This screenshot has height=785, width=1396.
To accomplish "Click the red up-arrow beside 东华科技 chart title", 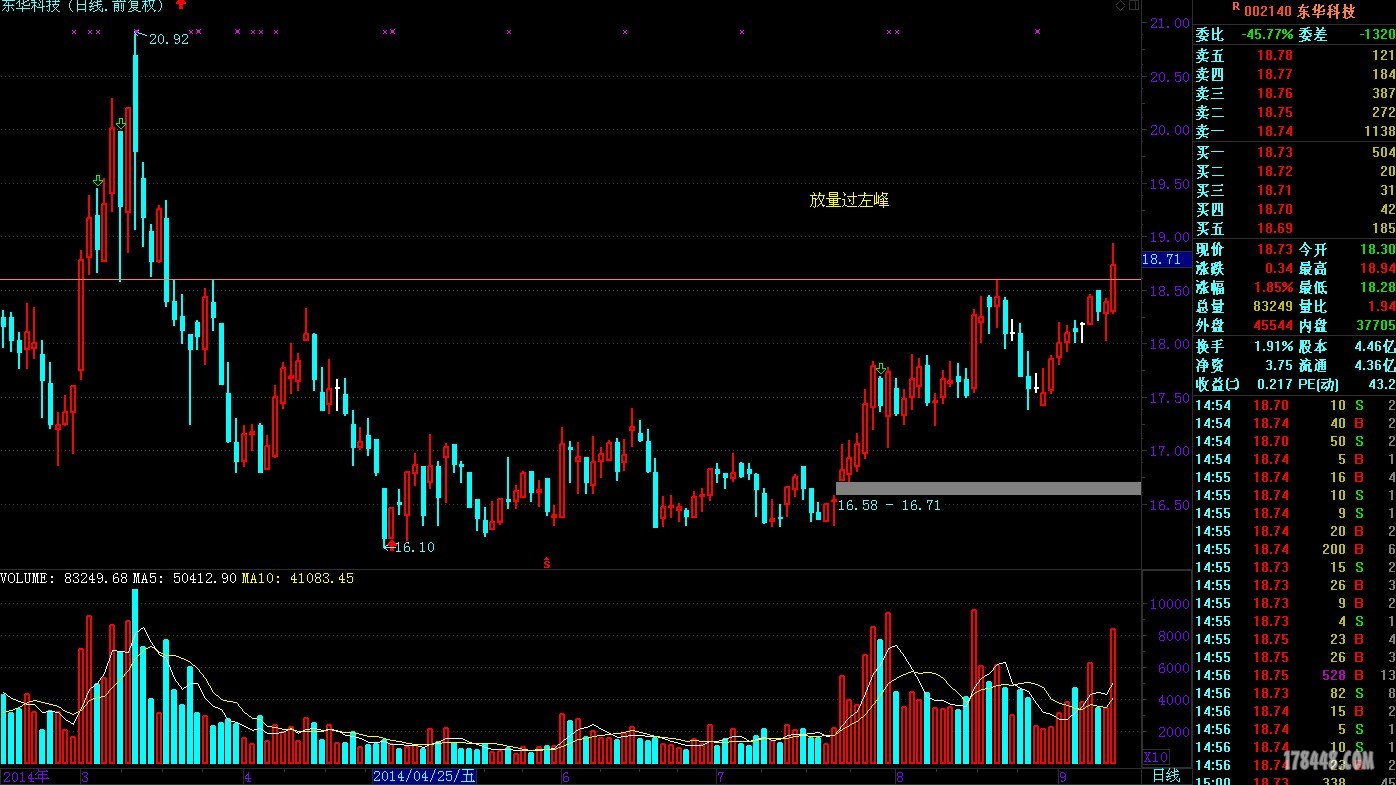I will 180,5.
